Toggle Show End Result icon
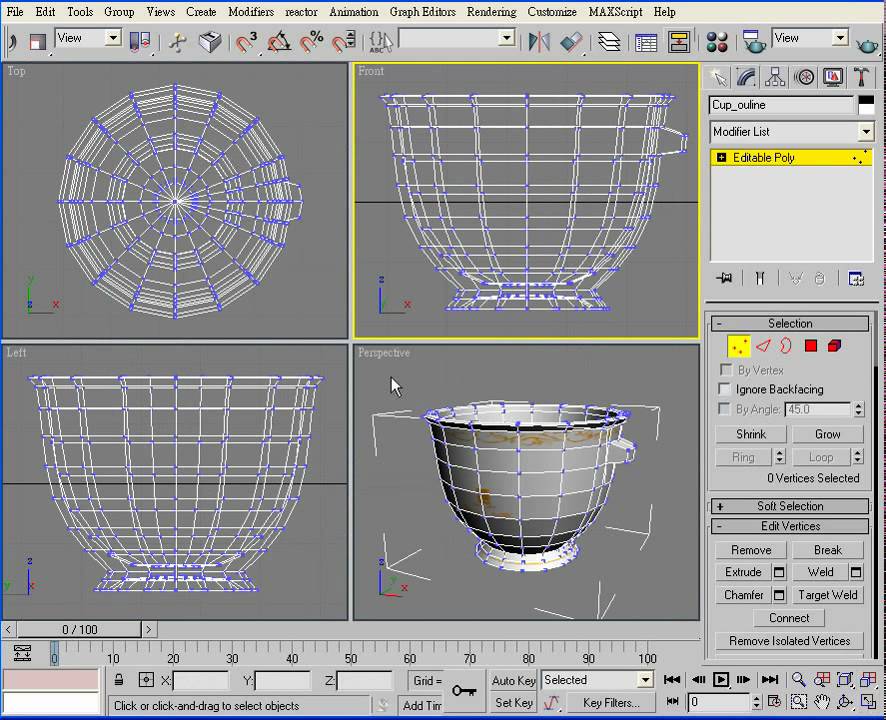The width and height of the screenshot is (886, 720). pyautogui.click(x=761, y=278)
